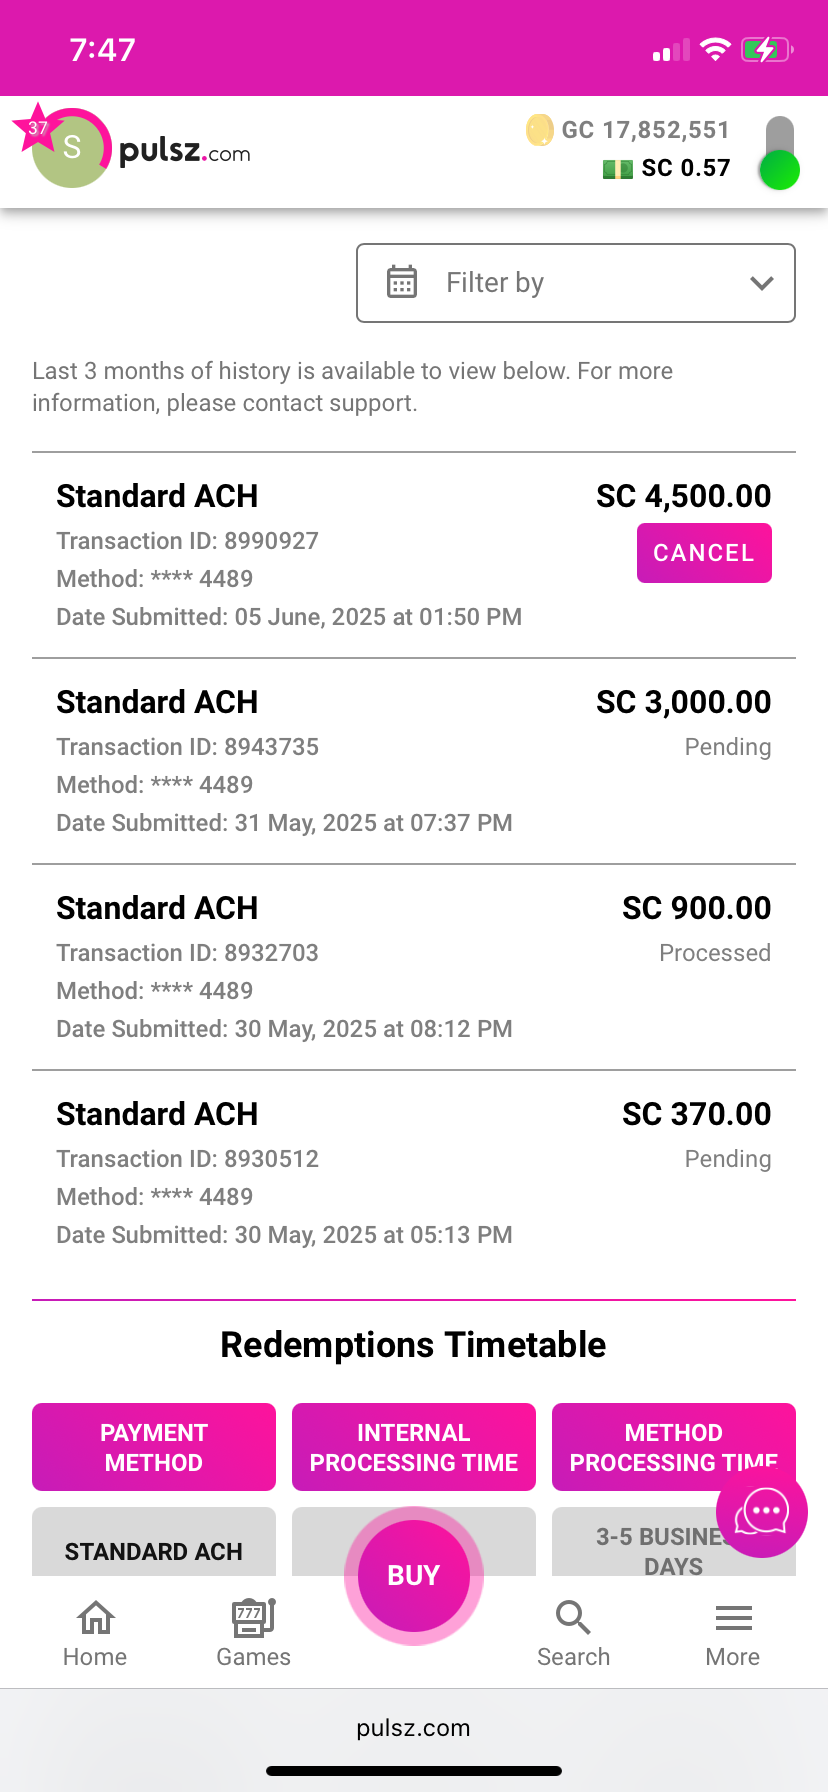The width and height of the screenshot is (828, 1792).
Task: Click the pulsz.com logo
Action: (185, 152)
